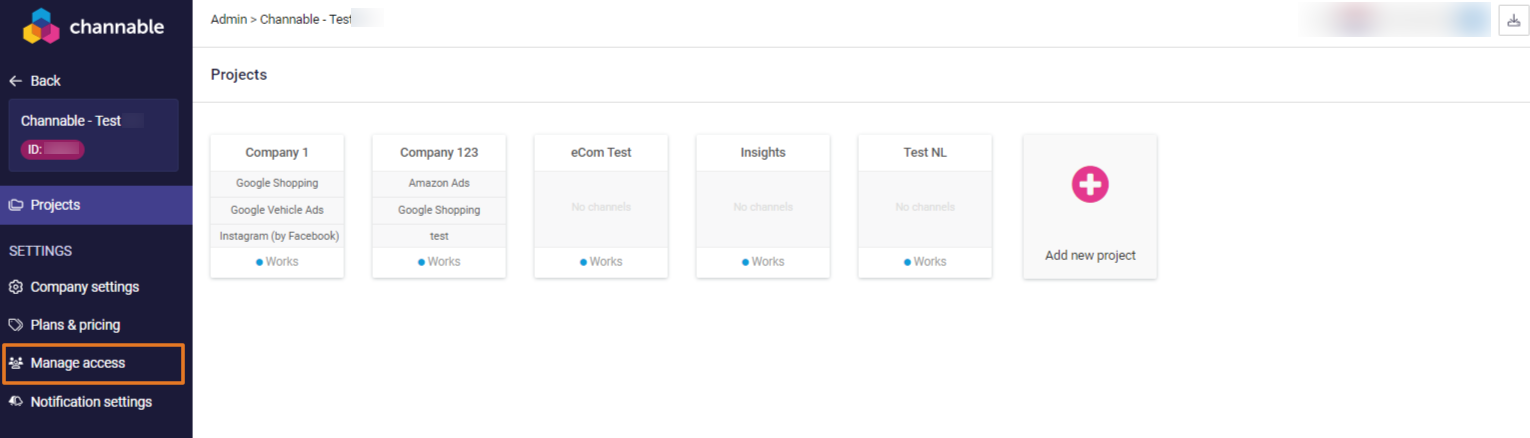This screenshot has width=1530, height=438.
Task: Open the Insights project card
Action: (763, 153)
